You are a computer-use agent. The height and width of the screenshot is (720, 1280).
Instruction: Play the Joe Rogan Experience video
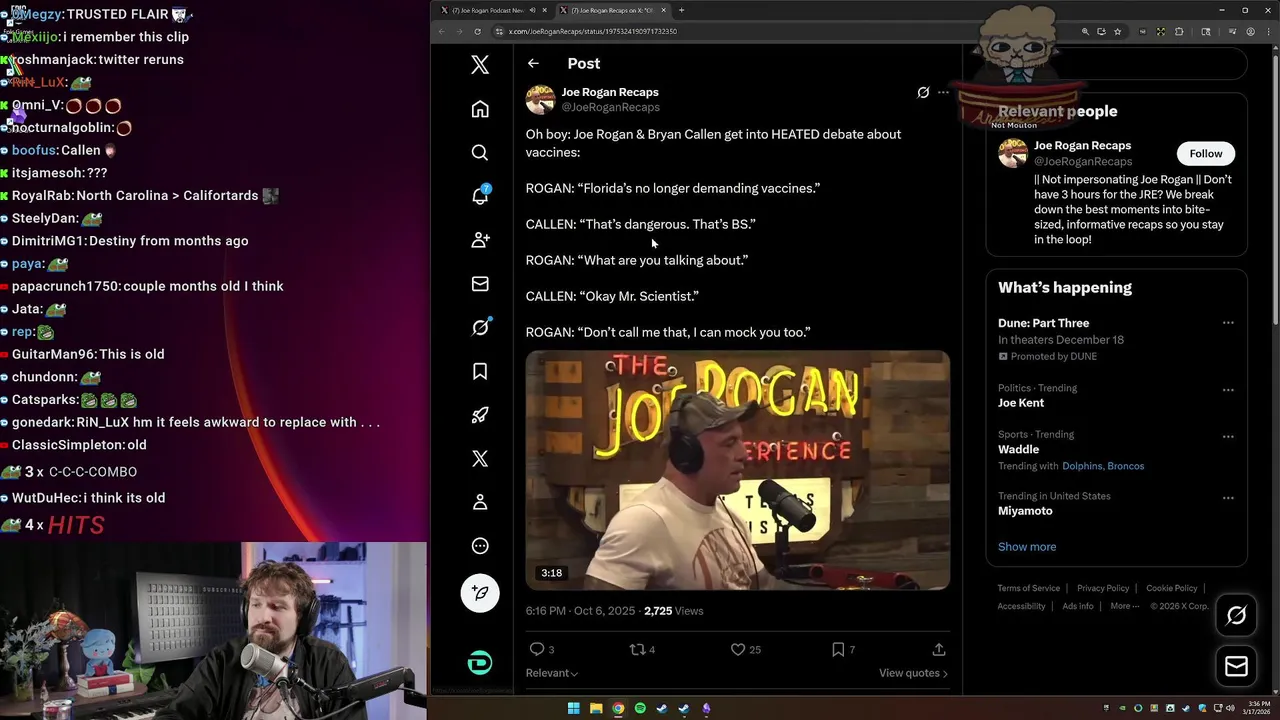coord(738,470)
